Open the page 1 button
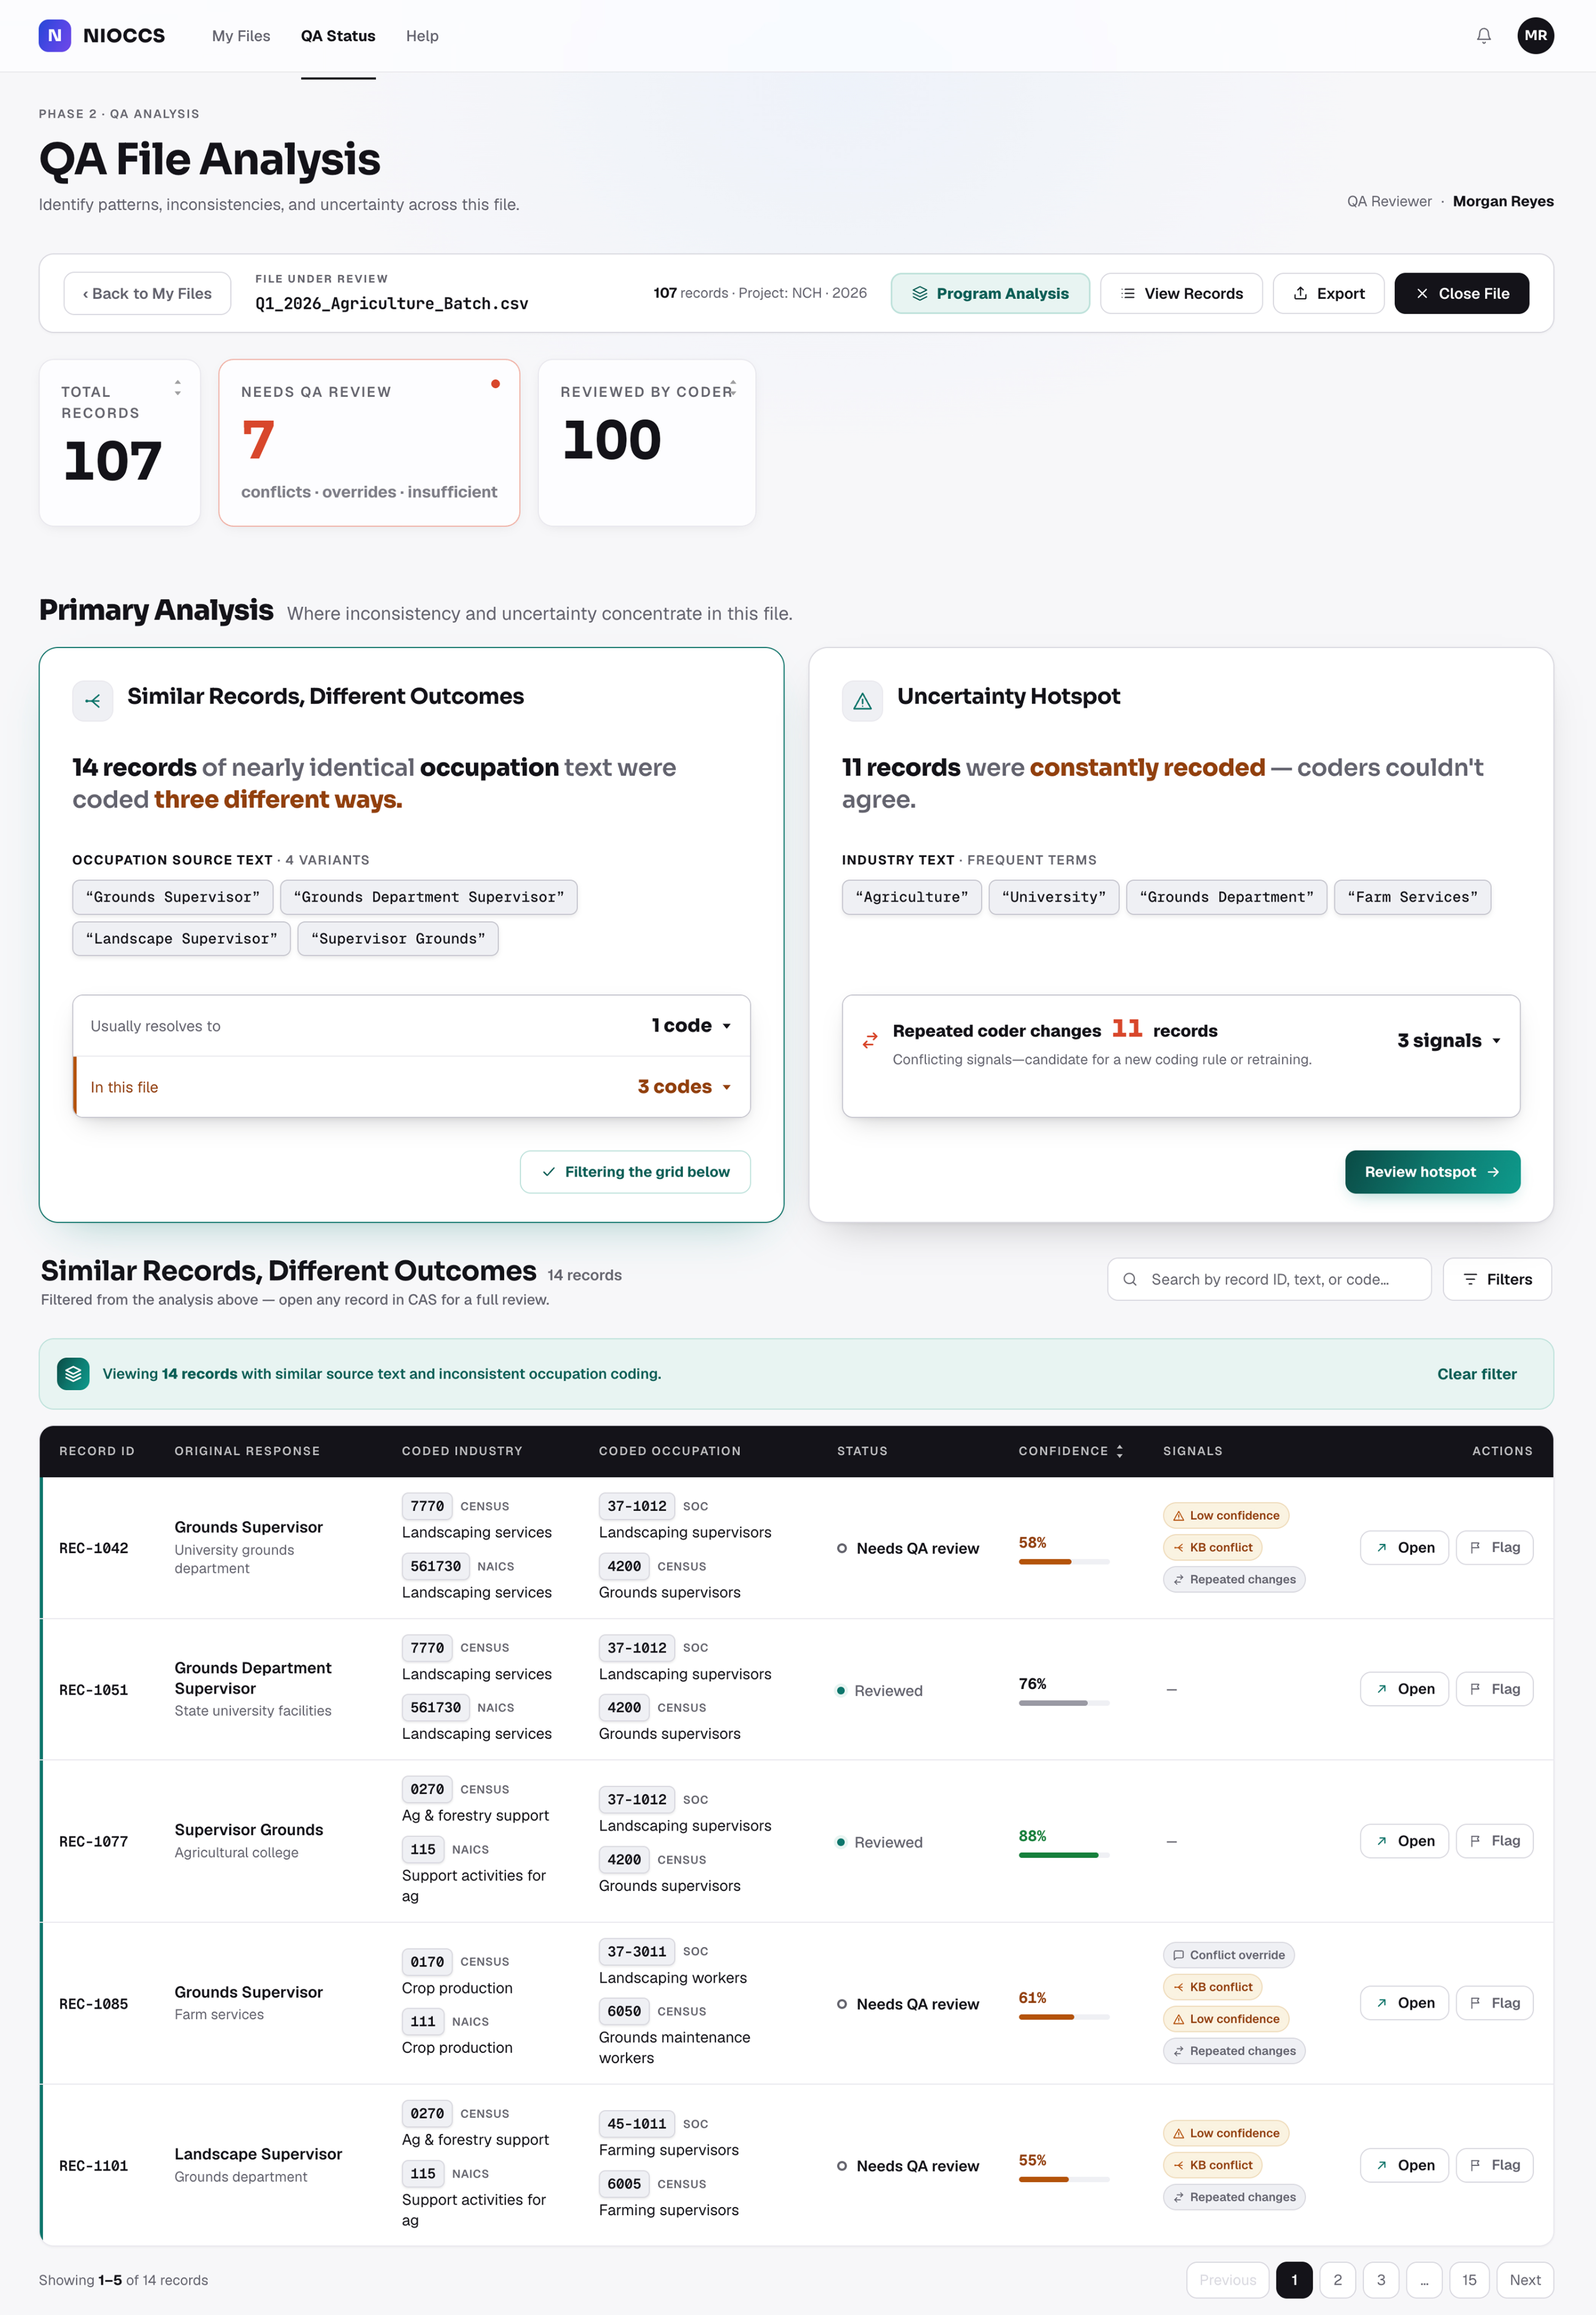This screenshot has height=2315, width=1596. click(x=1294, y=2280)
